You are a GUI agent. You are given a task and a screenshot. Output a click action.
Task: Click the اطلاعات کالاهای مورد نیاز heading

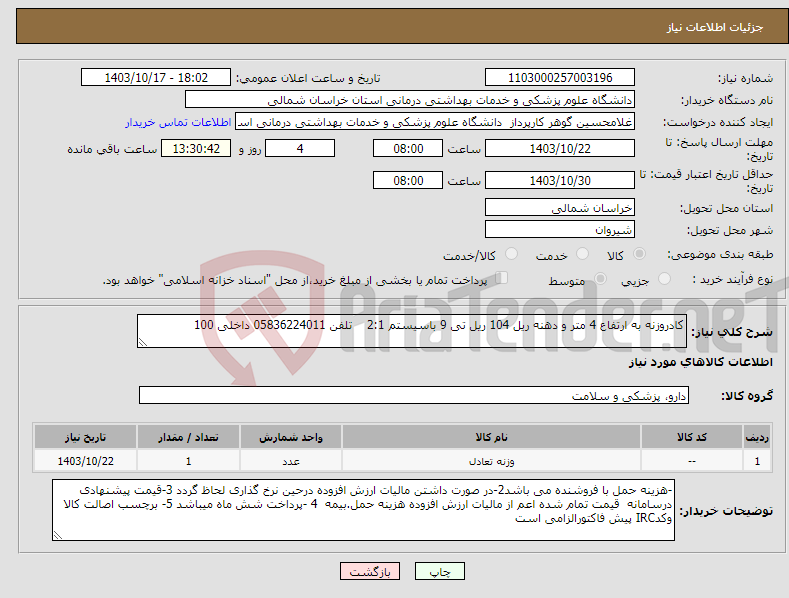click(x=700, y=362)
